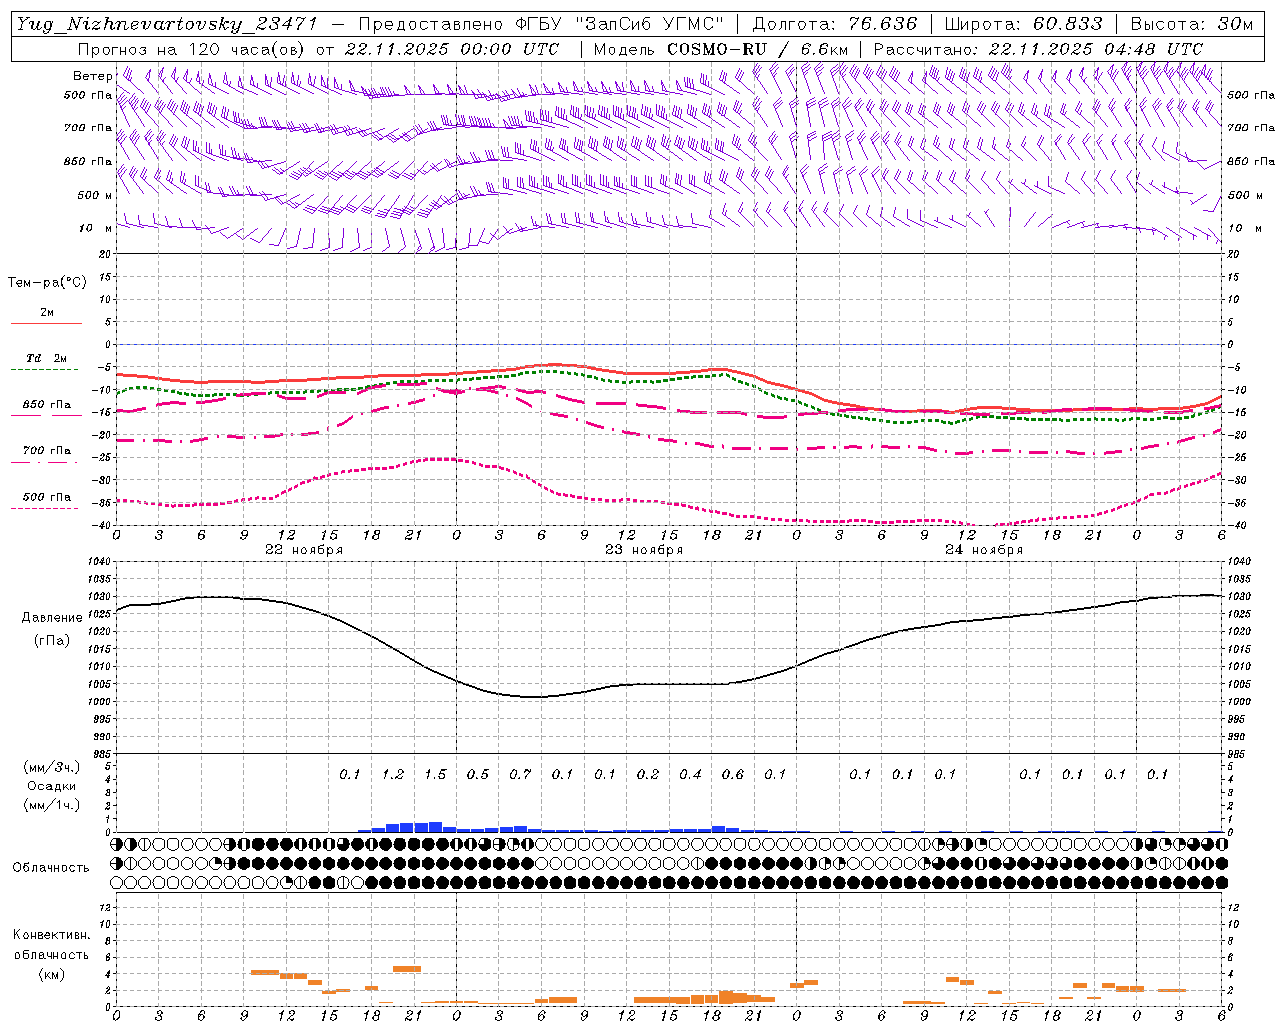Click the 0.7 precipitation amount value

(x=520, y=774)
